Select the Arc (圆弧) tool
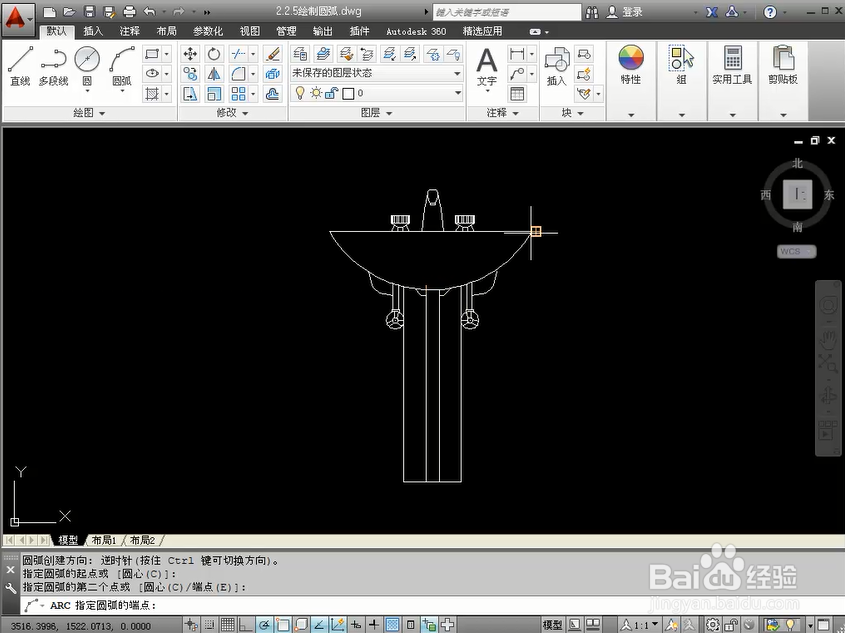Screen dimensions: 845x633 (122, 66)
